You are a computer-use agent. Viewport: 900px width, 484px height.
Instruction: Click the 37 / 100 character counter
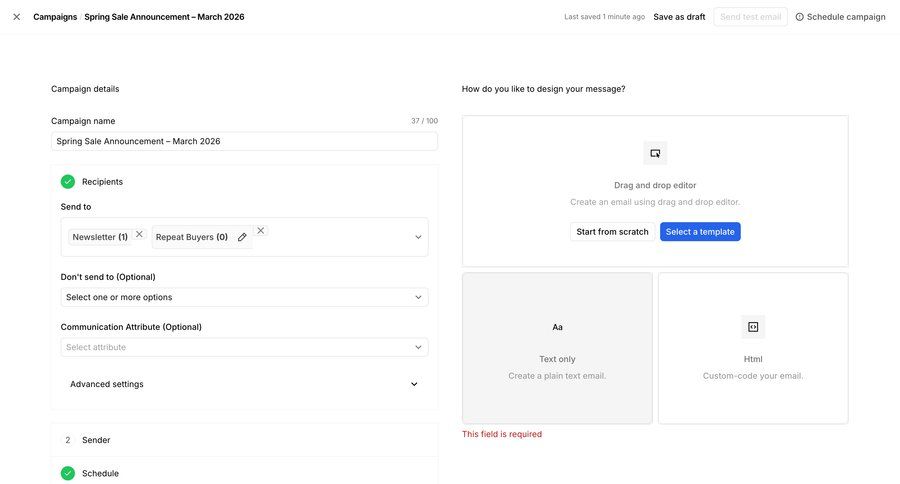tap(424, 121)
